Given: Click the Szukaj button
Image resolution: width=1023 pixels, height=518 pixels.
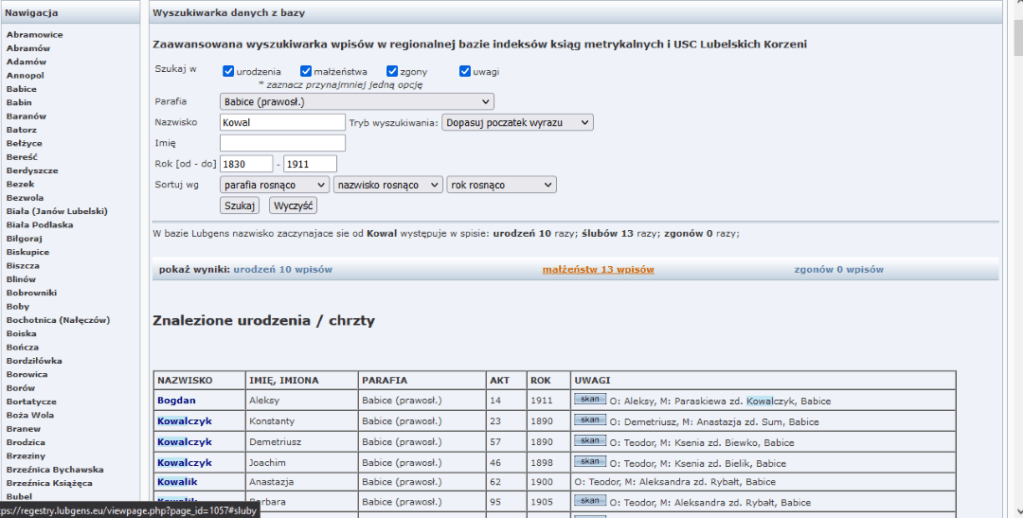Looking at the screenshot, I should (240, 205).
